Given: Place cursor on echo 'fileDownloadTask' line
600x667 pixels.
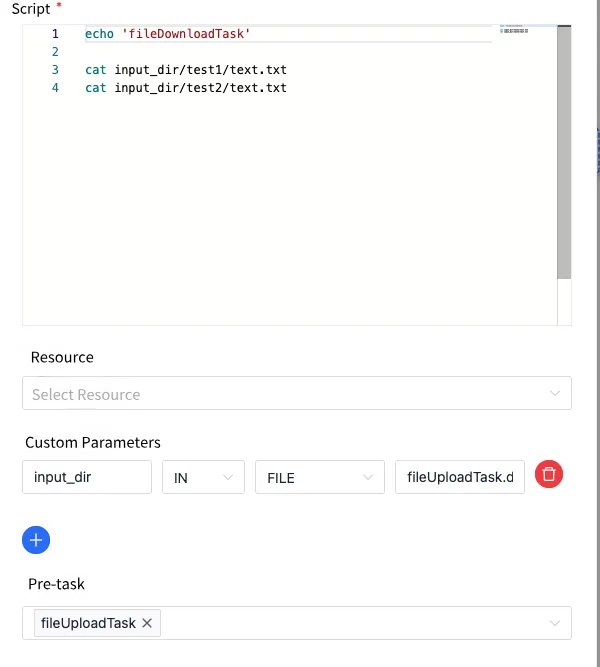Looking at the screenshot, I should [168, 34].
